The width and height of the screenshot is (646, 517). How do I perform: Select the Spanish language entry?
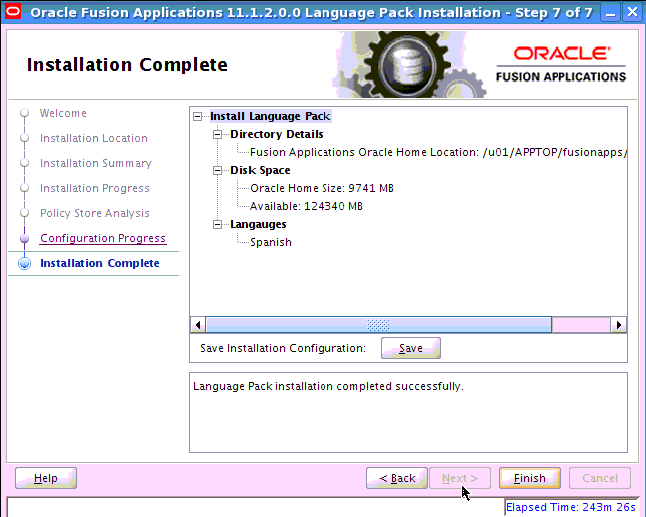tap(271, 242)
